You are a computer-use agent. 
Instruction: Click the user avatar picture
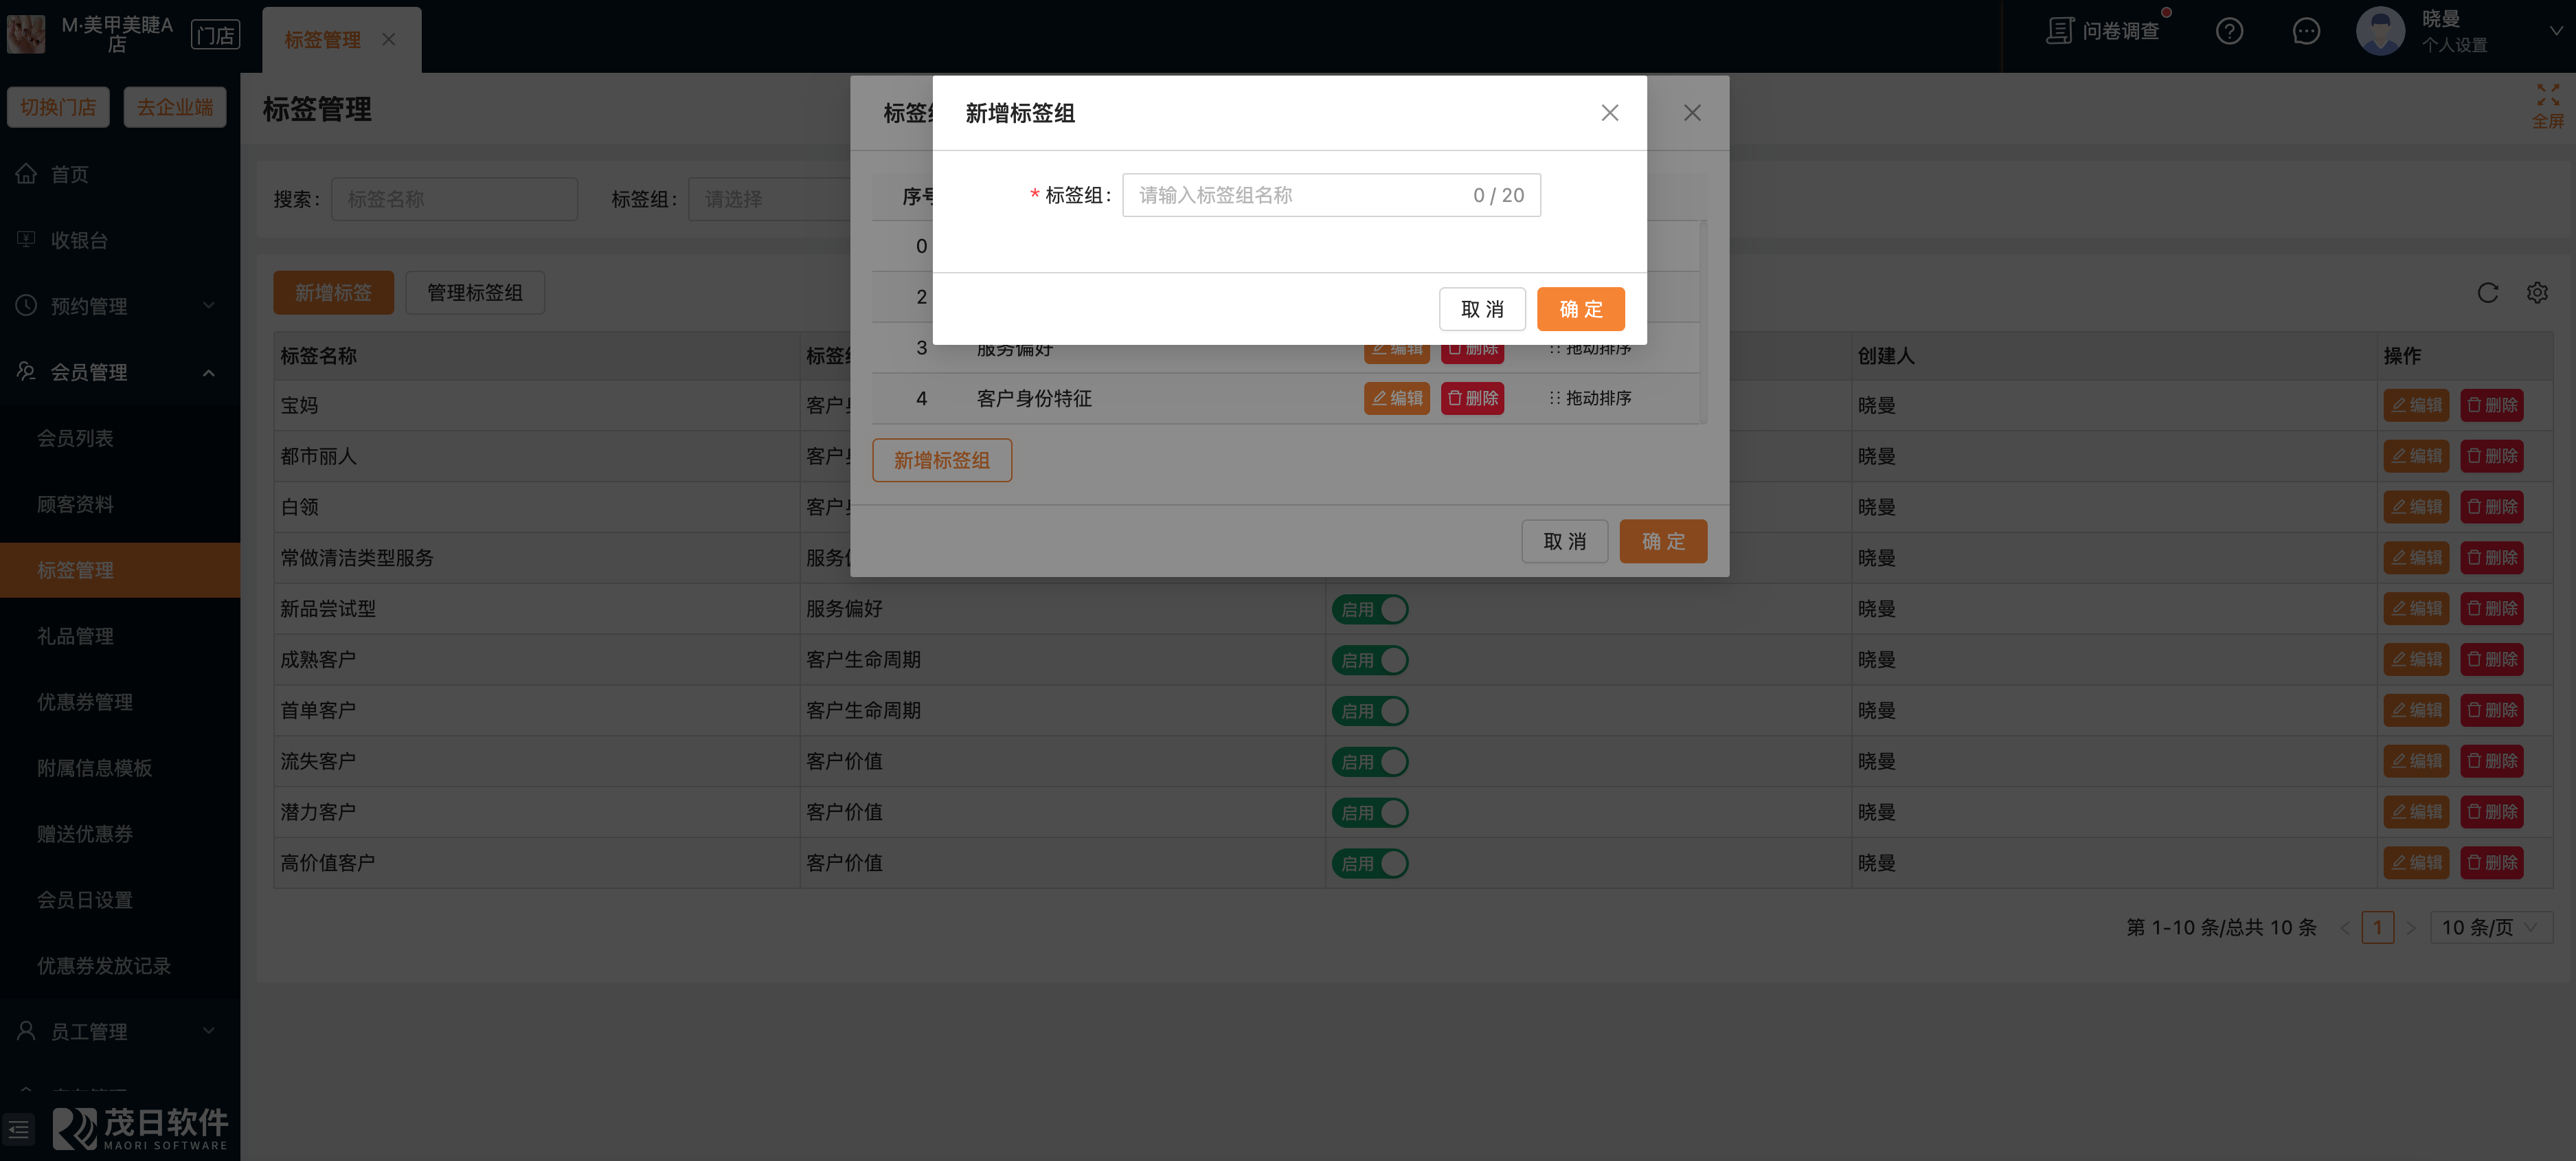click(x=2380, y=32)
